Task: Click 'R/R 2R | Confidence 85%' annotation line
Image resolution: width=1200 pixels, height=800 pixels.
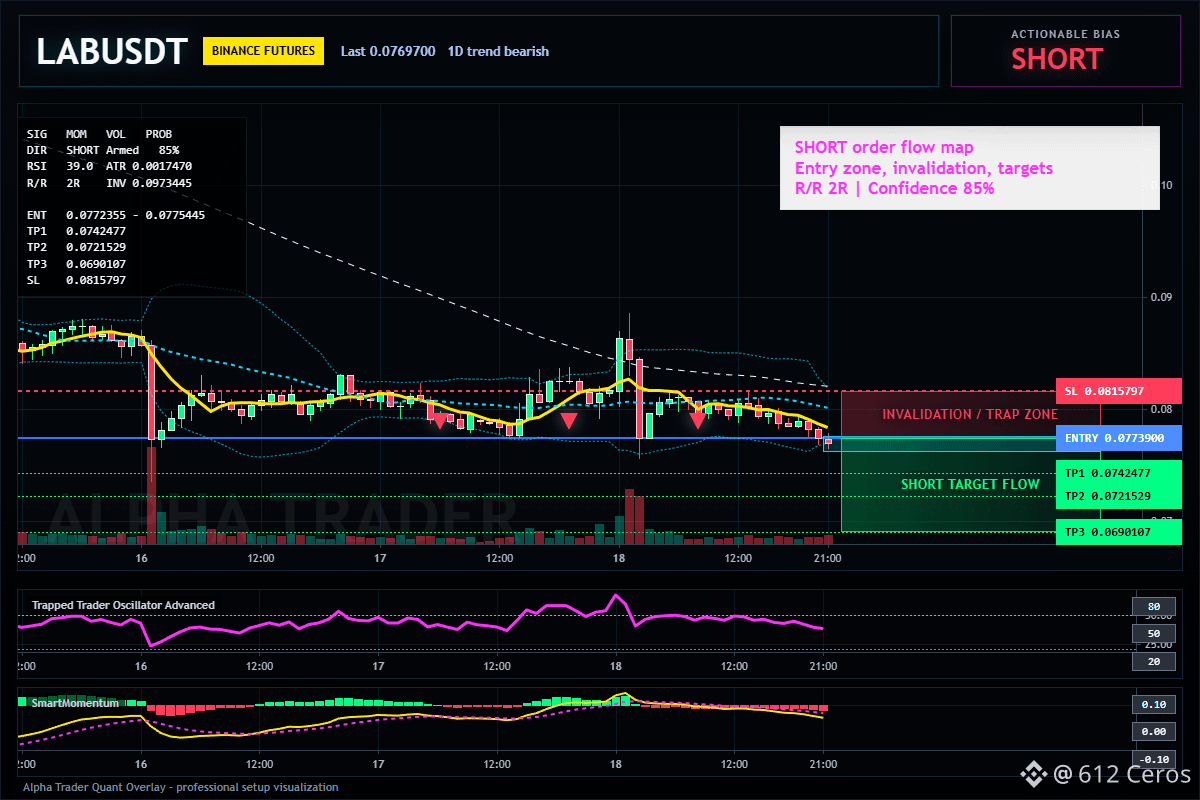Action: tap(894, 188)
